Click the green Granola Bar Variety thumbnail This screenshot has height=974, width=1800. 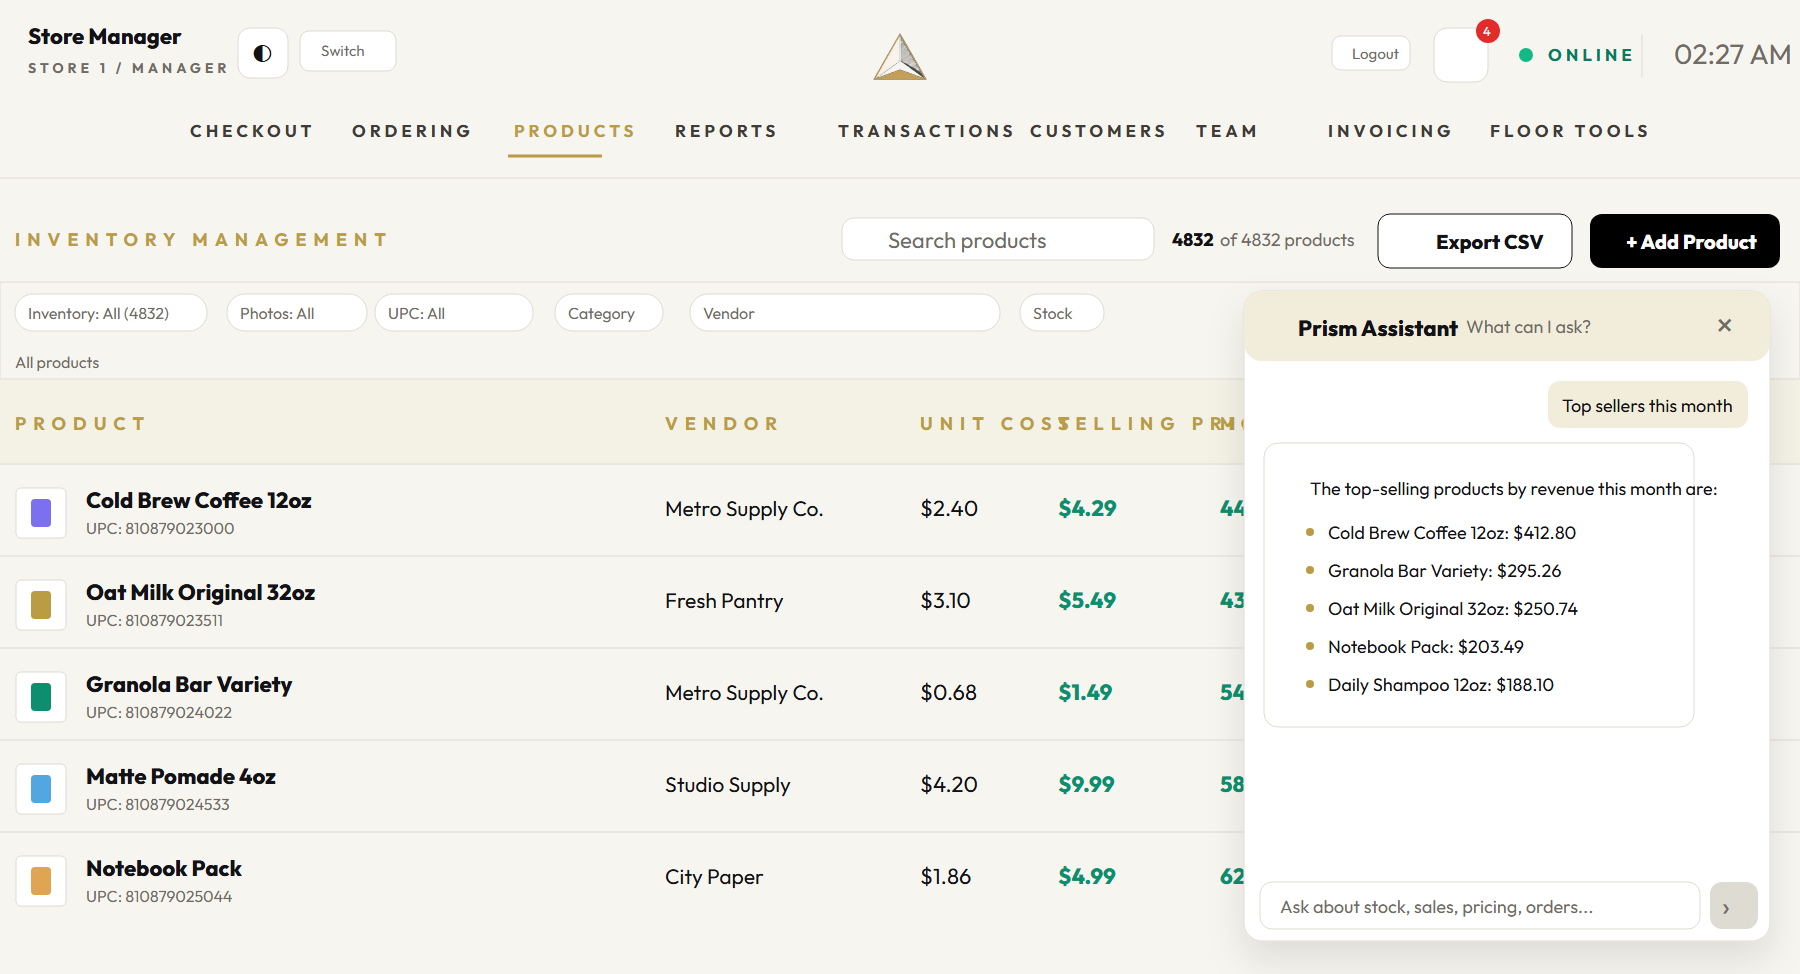pos(41,697)
